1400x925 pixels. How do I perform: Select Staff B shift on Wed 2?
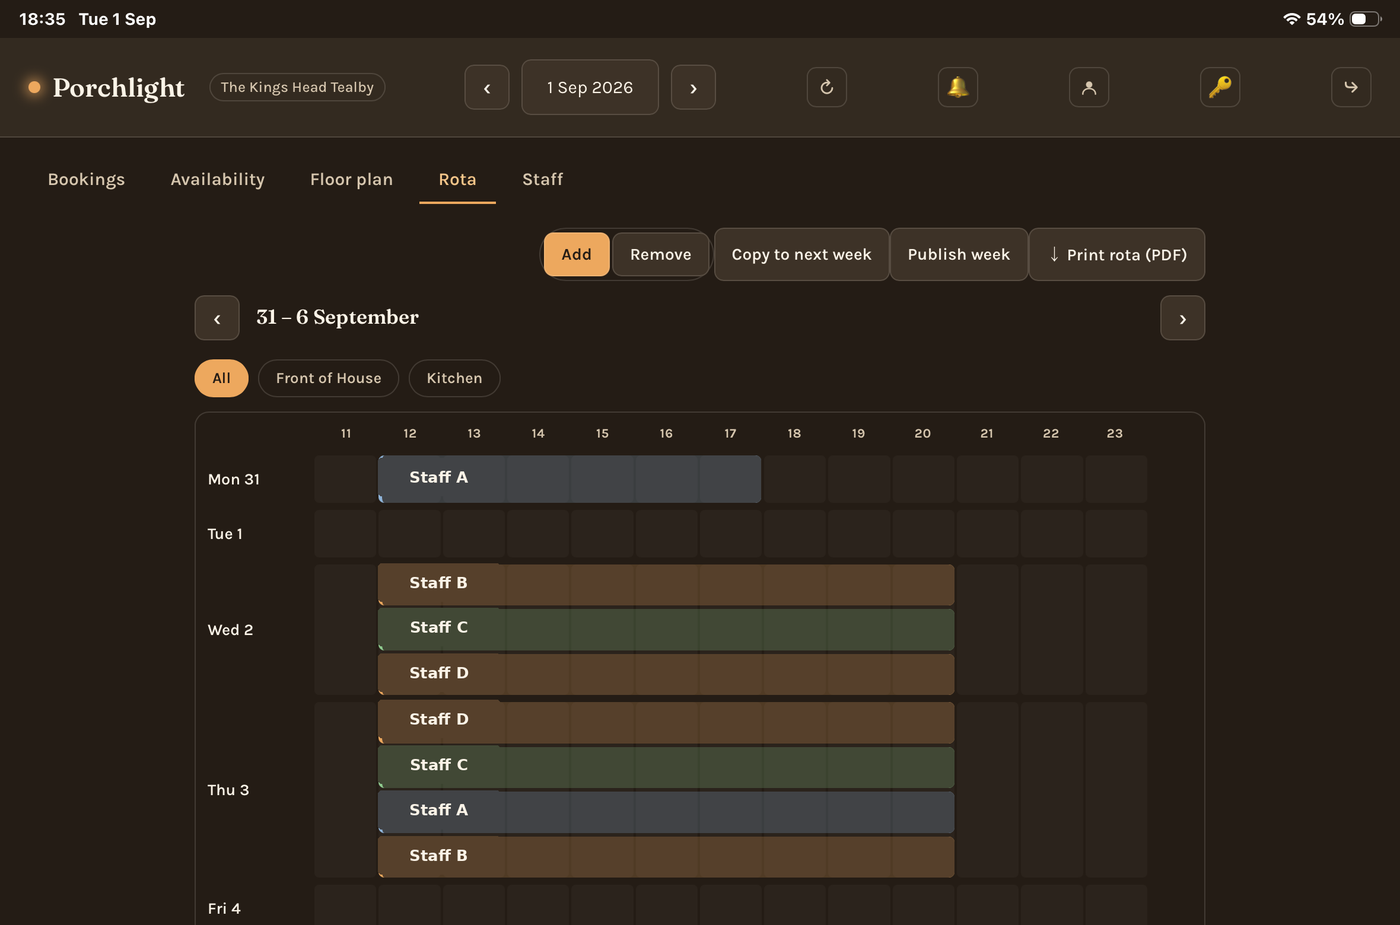[x=666, y=584]
